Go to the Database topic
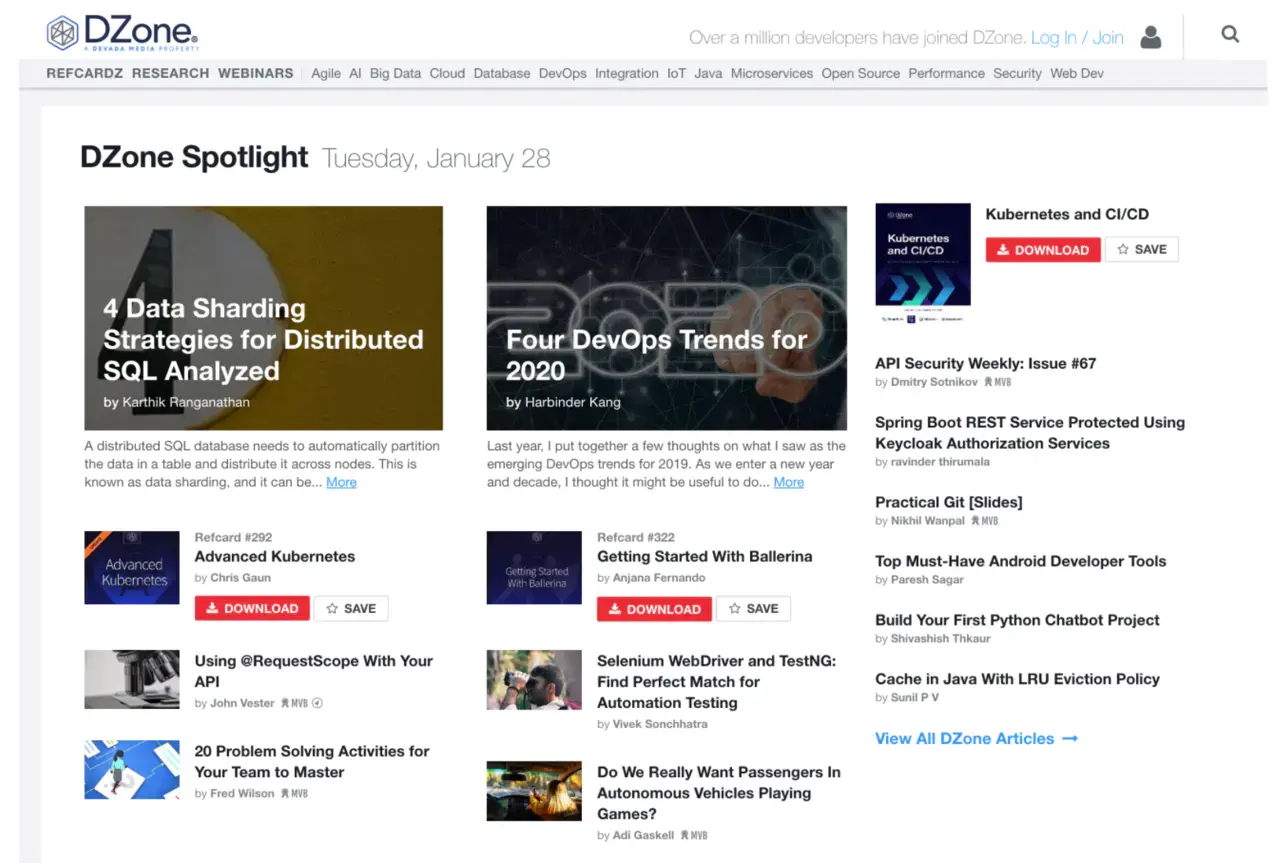Viewport: 1280px width, 866px height. 502,73
